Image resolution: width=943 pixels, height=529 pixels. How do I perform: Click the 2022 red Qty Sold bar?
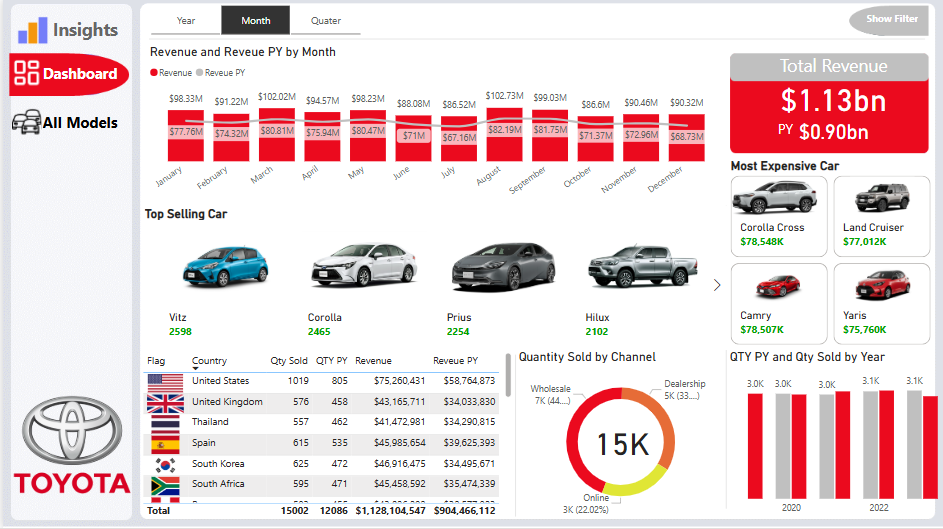pos(886,444)
